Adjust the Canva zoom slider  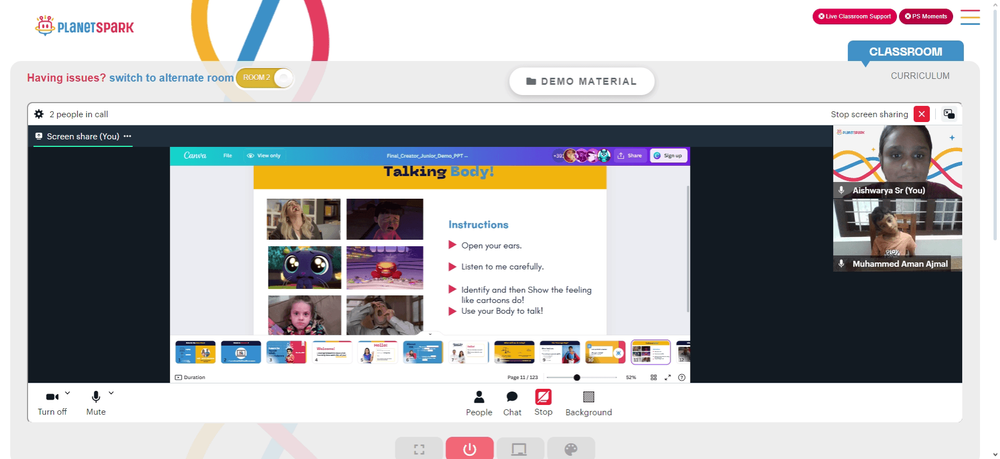[x=577, y=377]
